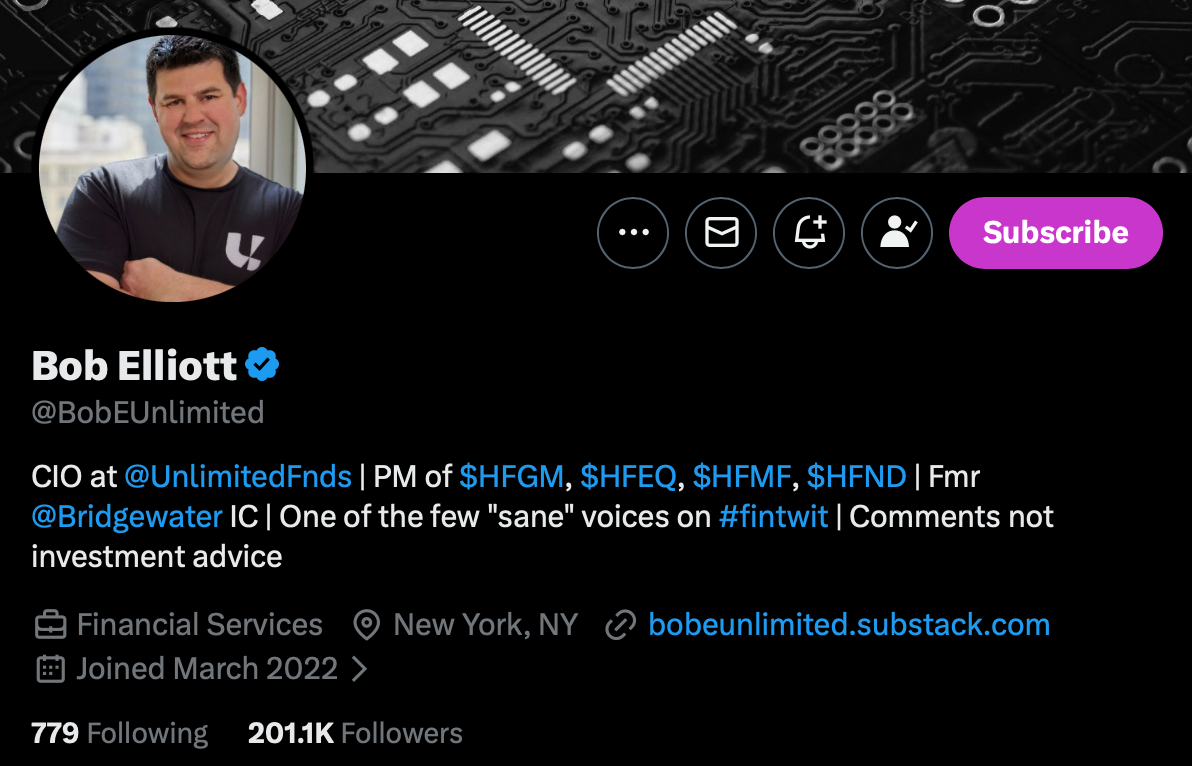
Task: Send a direct message via envelope icon
Action: (720, 232)
